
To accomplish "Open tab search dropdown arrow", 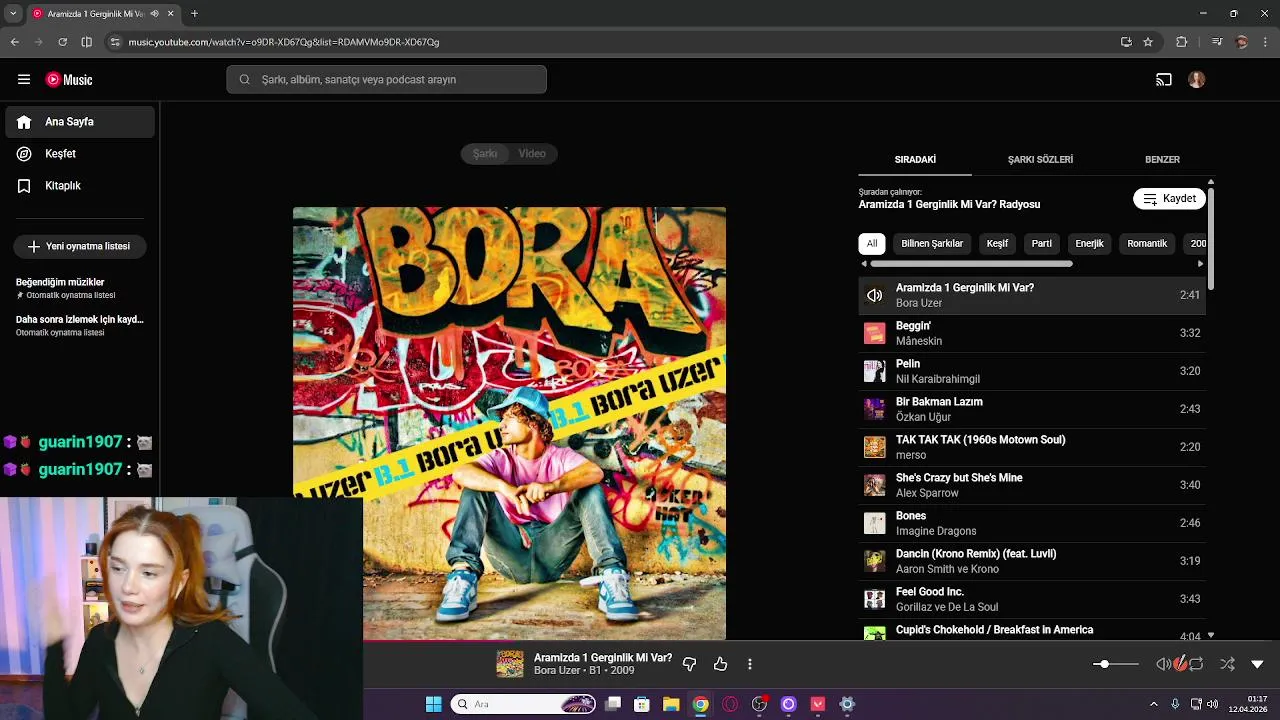I will [12, 13].
